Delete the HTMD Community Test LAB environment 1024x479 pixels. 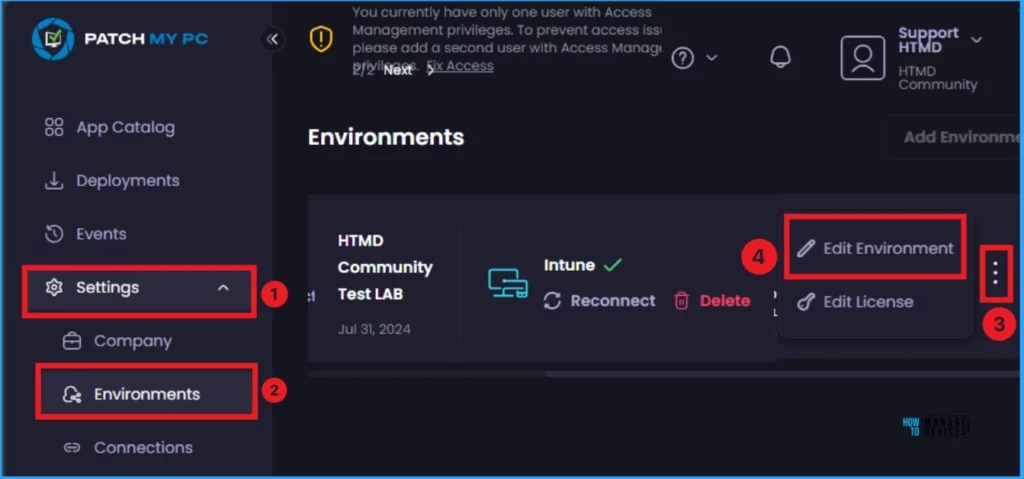pos(712,301)
